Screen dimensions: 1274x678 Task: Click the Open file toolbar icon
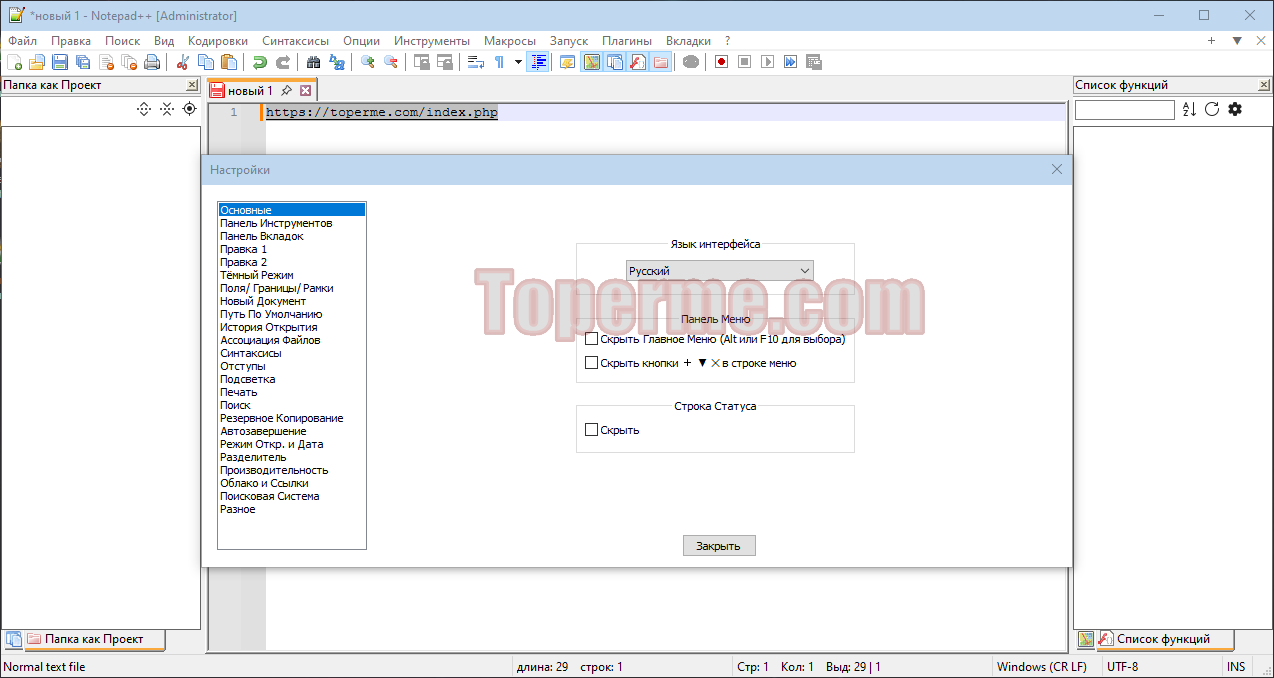pos(37,62)
